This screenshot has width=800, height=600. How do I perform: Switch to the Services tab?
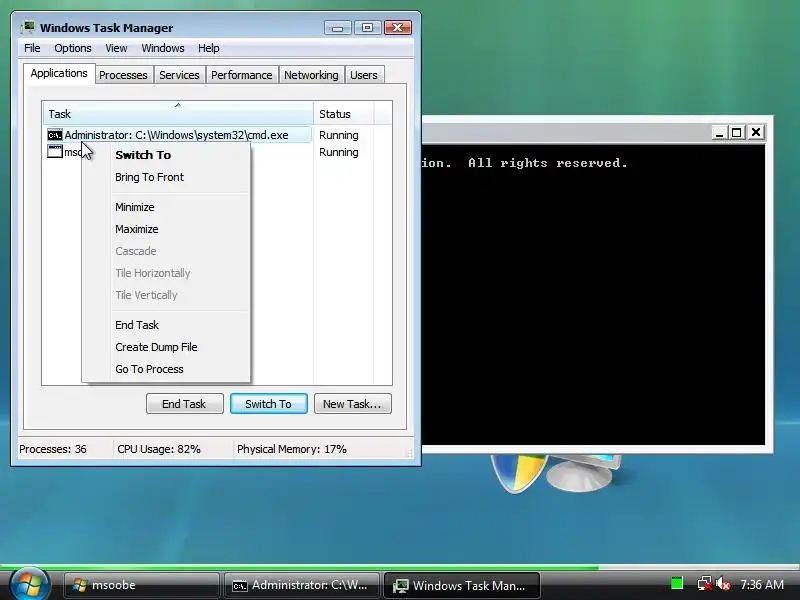[179, 75]
